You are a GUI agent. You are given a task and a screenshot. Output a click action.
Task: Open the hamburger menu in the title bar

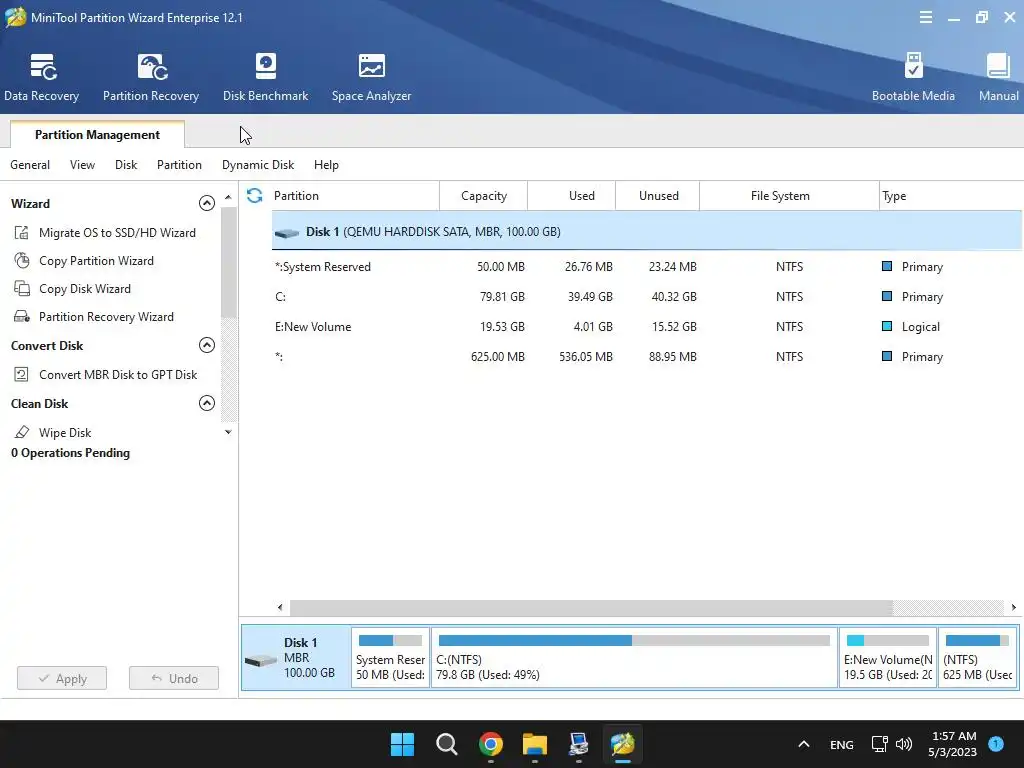[925, 18]
